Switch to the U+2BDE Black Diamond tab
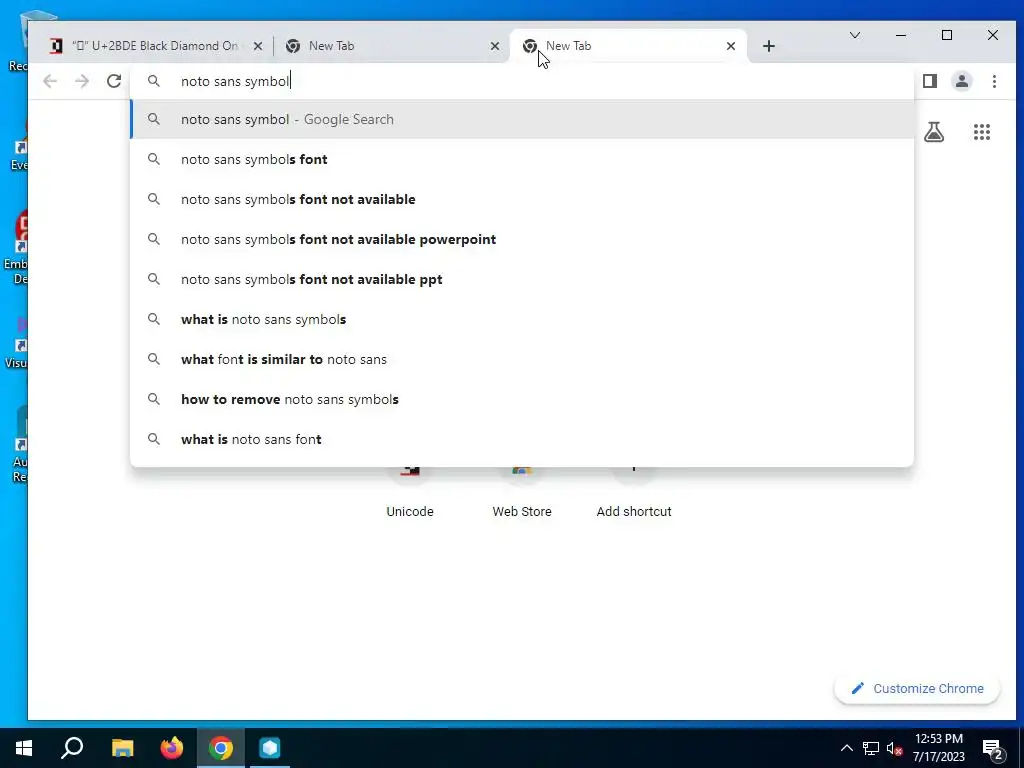 tap(155, 46)
